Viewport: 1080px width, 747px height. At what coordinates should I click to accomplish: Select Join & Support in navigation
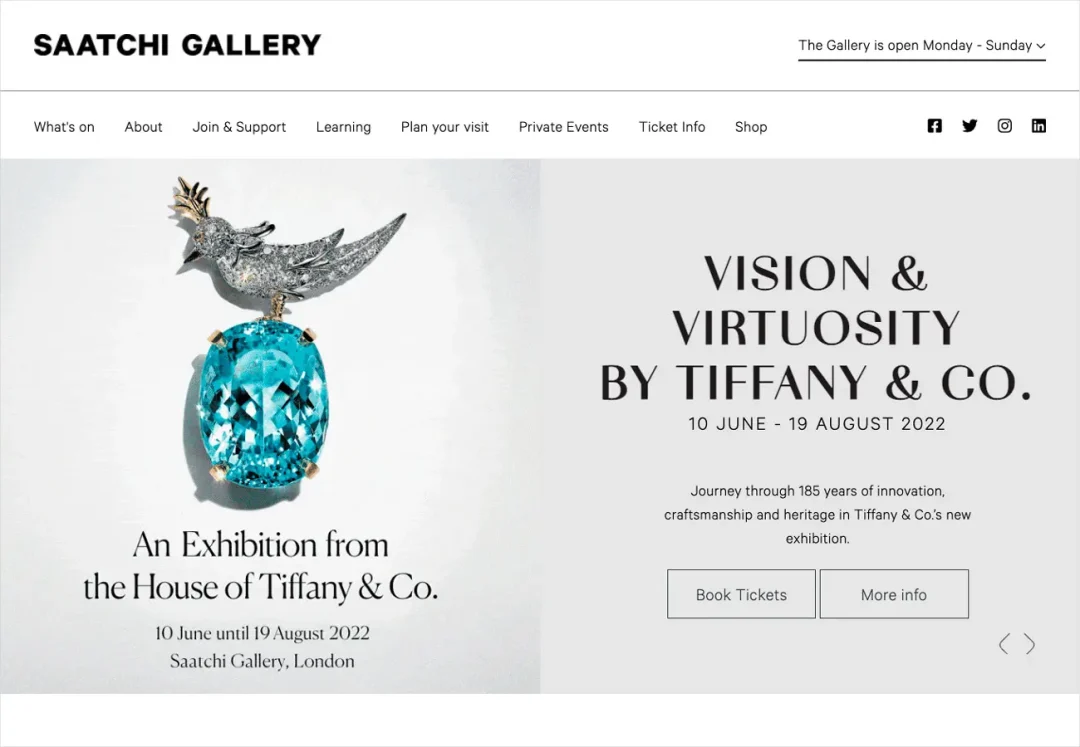coord(239,127)
